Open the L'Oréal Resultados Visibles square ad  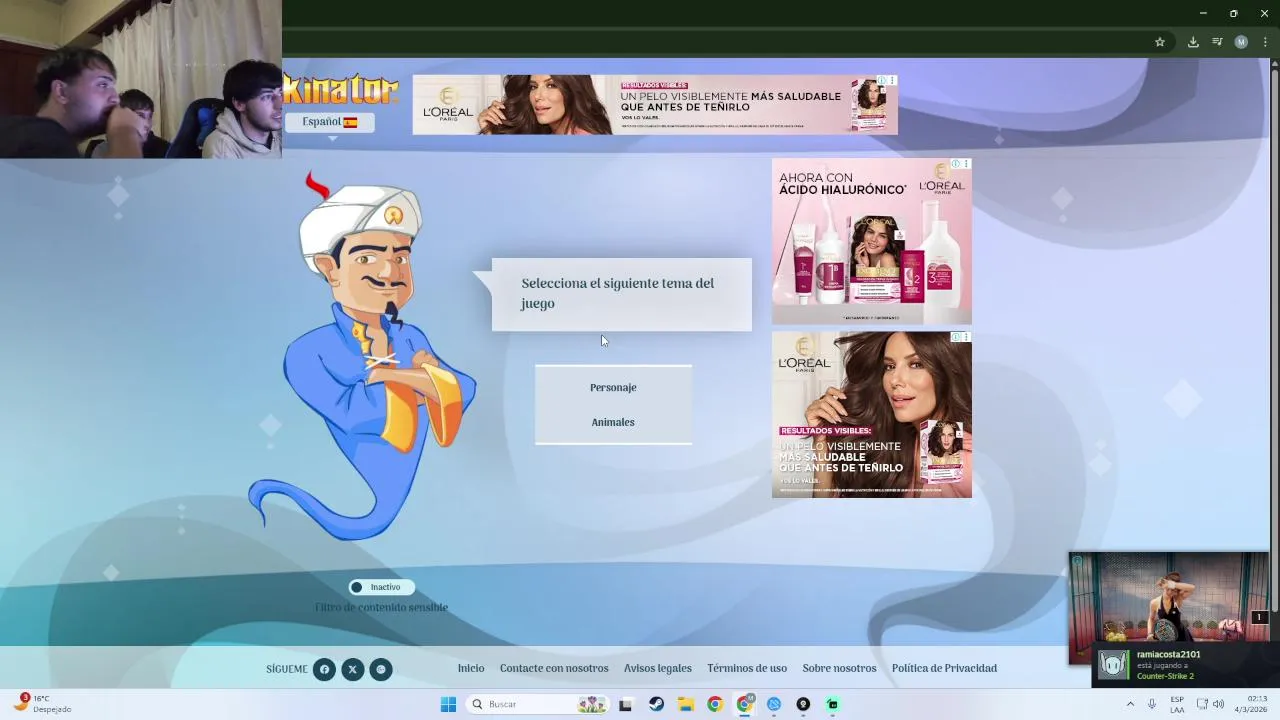click(872, 414)
